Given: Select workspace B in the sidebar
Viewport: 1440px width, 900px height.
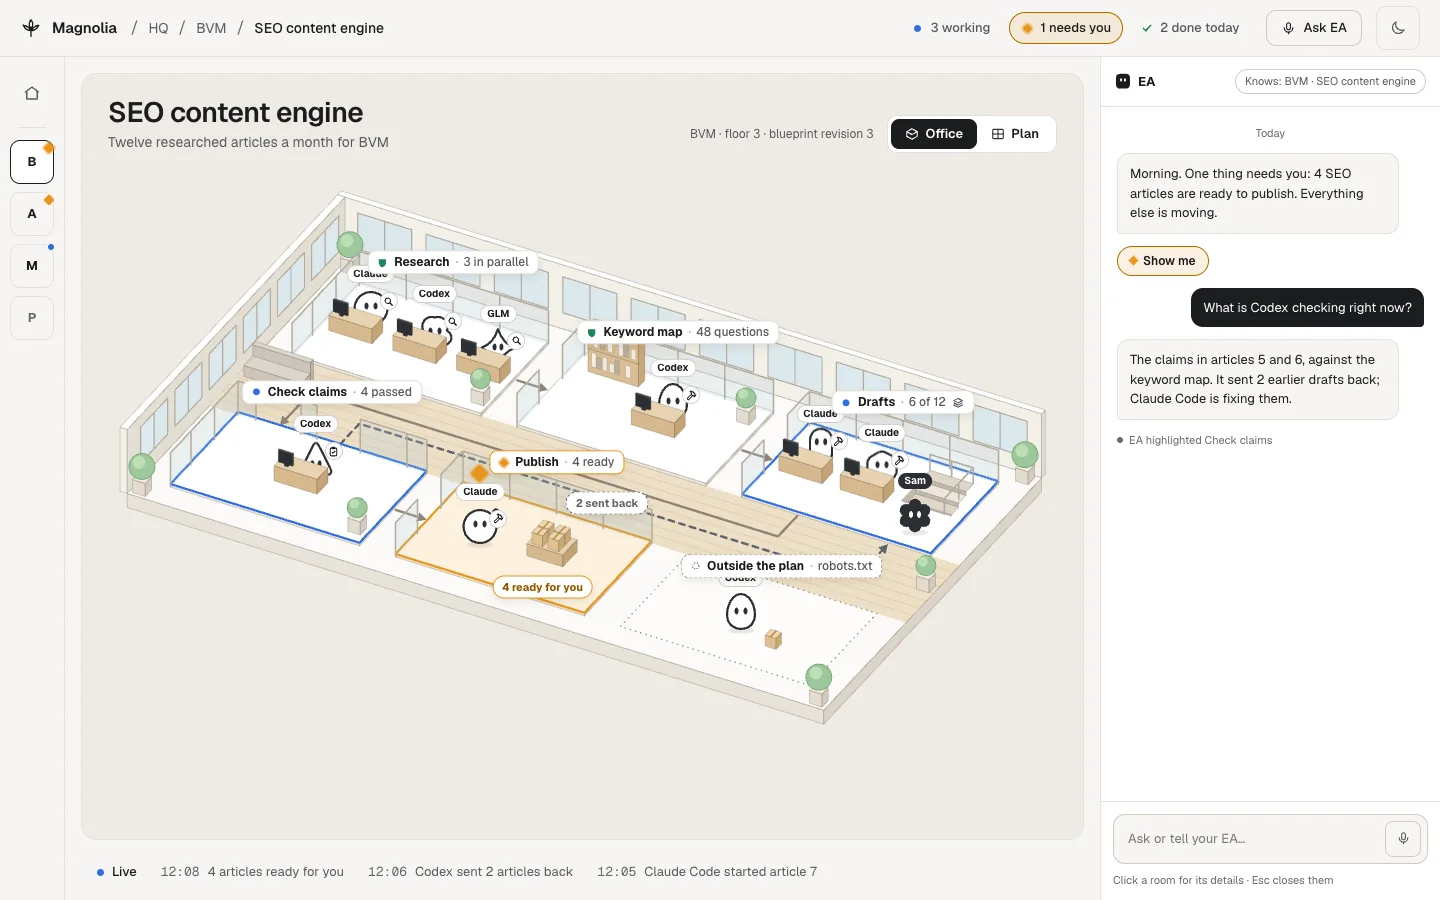Looking at the screenshot, I should 32,162.
